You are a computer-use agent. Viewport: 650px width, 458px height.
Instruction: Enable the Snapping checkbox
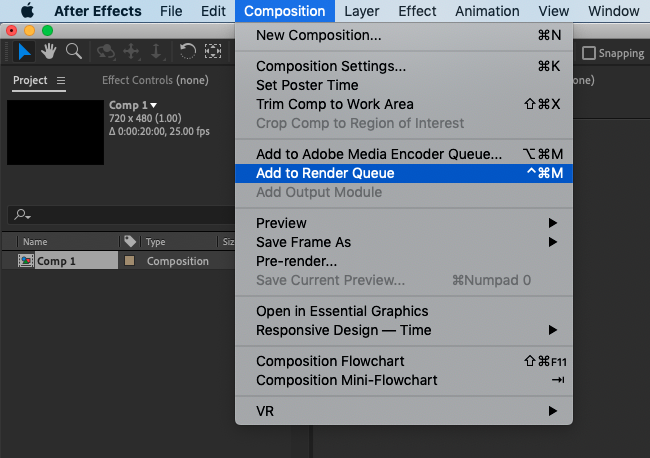[589, 53]
